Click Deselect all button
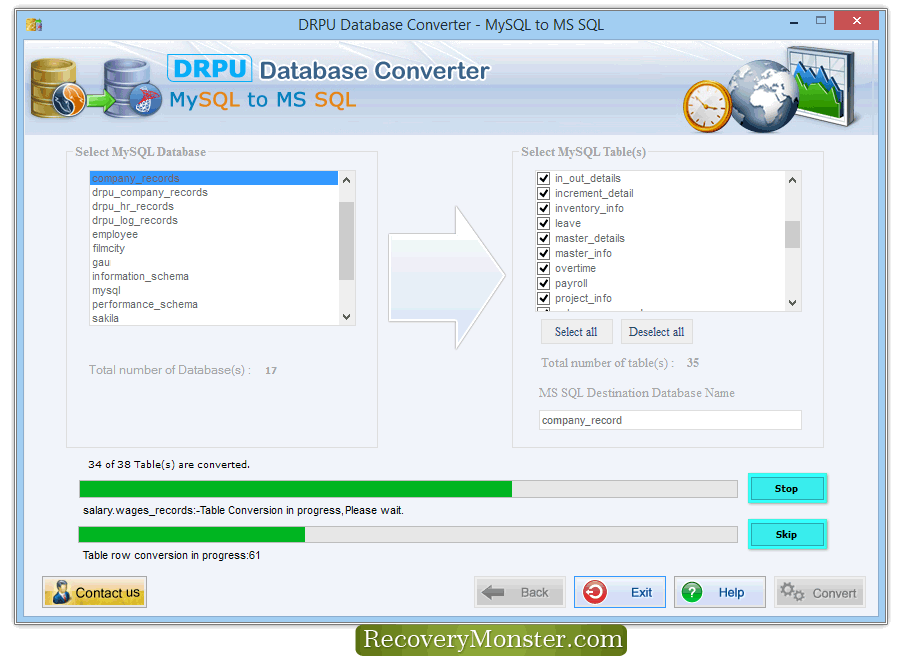 pos(657,332)
